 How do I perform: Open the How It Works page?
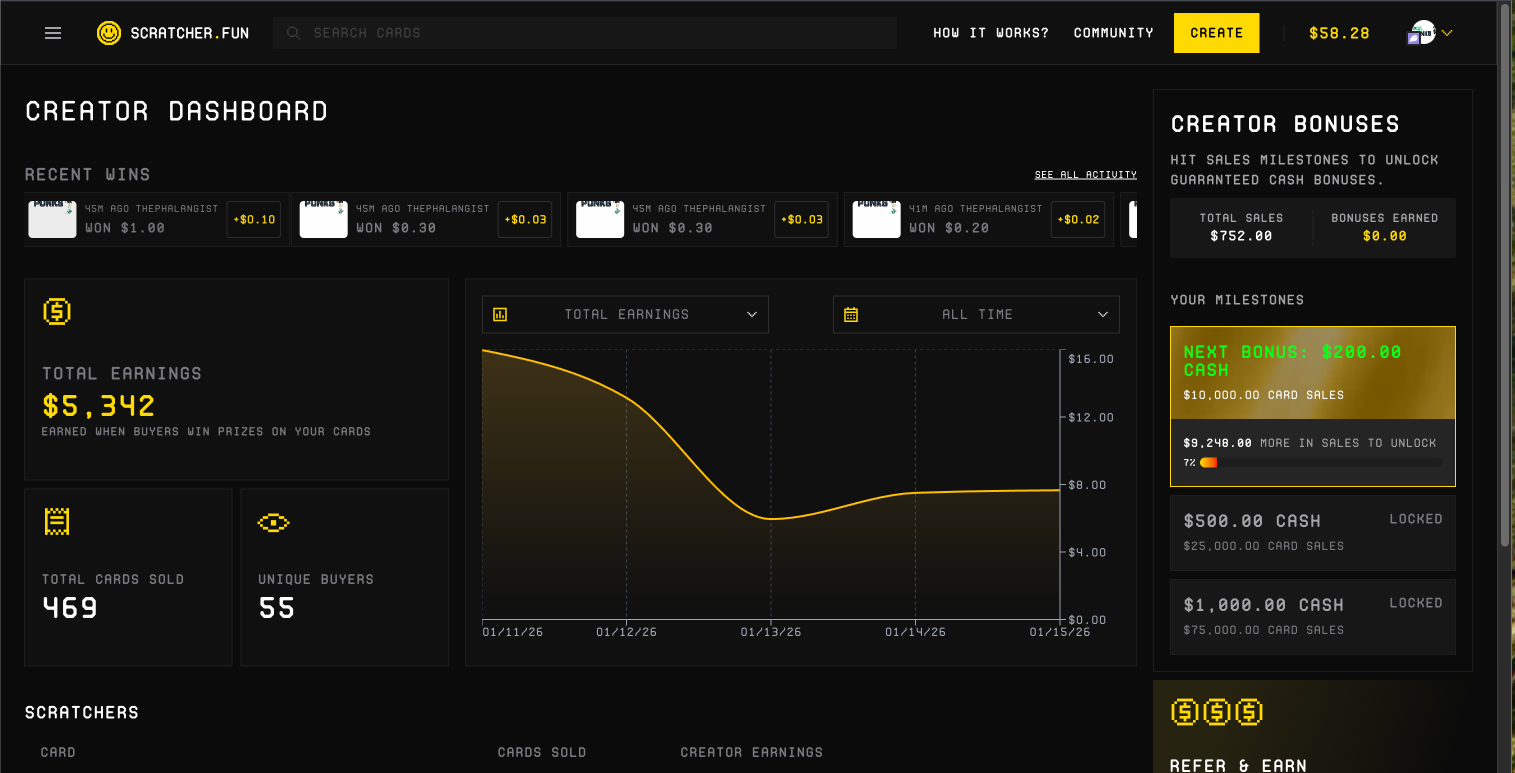(x=990, y=33)
